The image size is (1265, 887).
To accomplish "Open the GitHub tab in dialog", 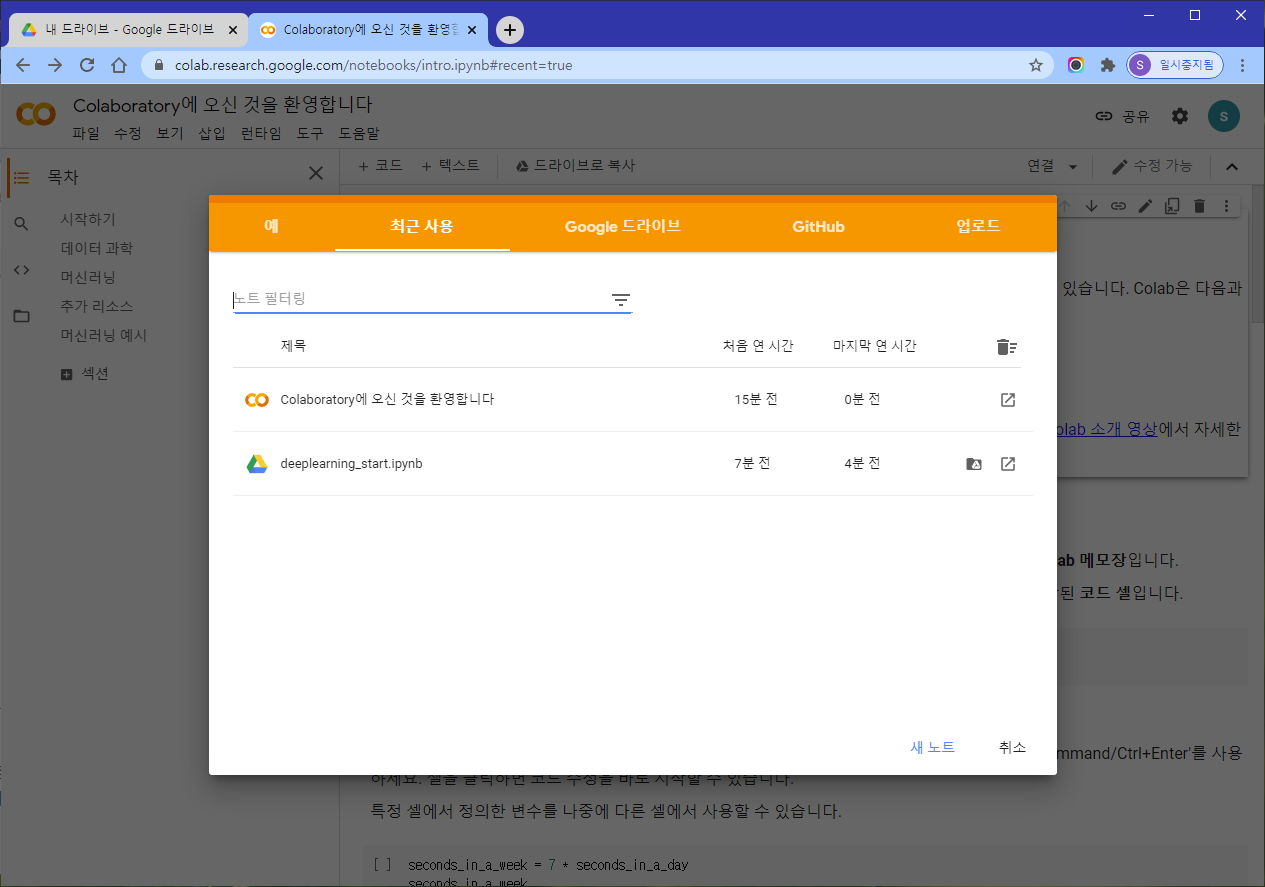I will point(818,226).
